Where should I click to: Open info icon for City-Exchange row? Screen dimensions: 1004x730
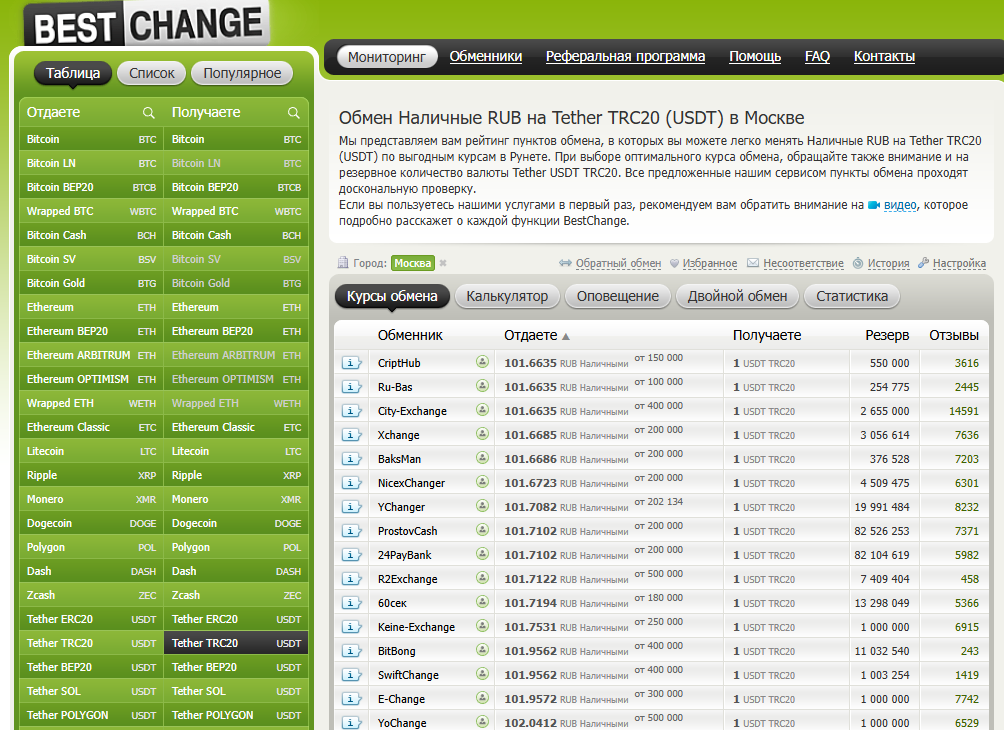pos(351,411)
